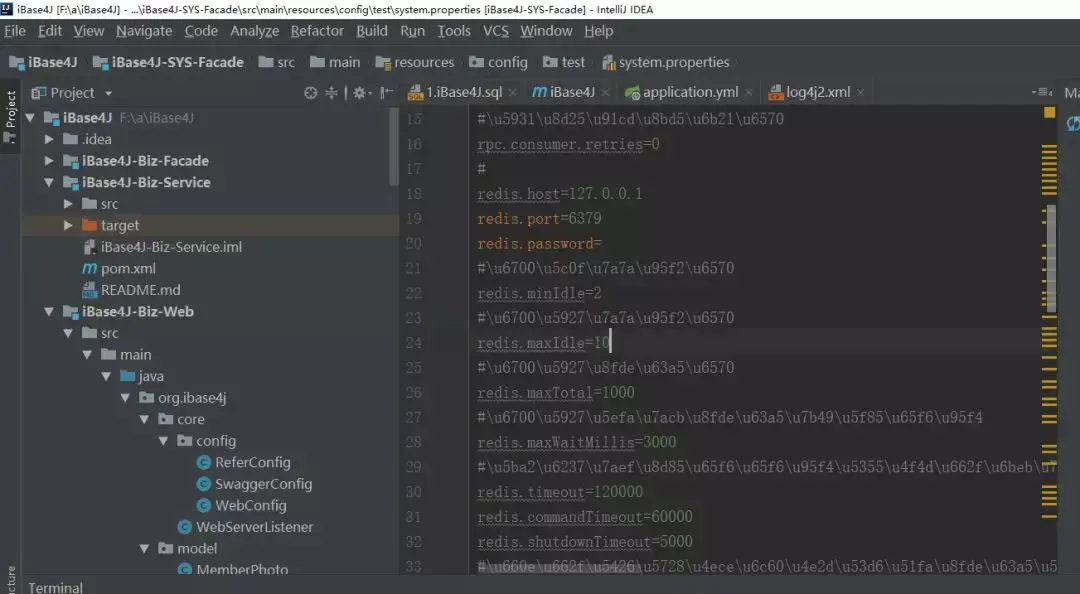Viewport: 1080px width, 594px height.
Task: Collapse the org.ibase4j package
Action: tap(125, 398)
